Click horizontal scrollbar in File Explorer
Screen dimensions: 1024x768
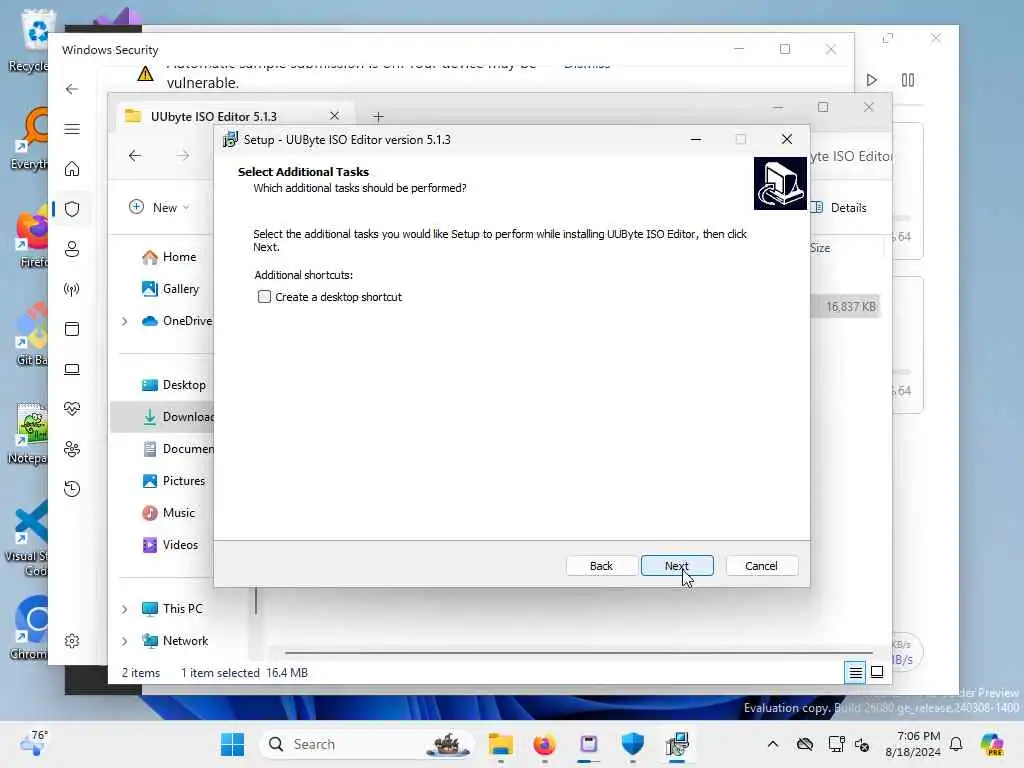click(579, 652)
